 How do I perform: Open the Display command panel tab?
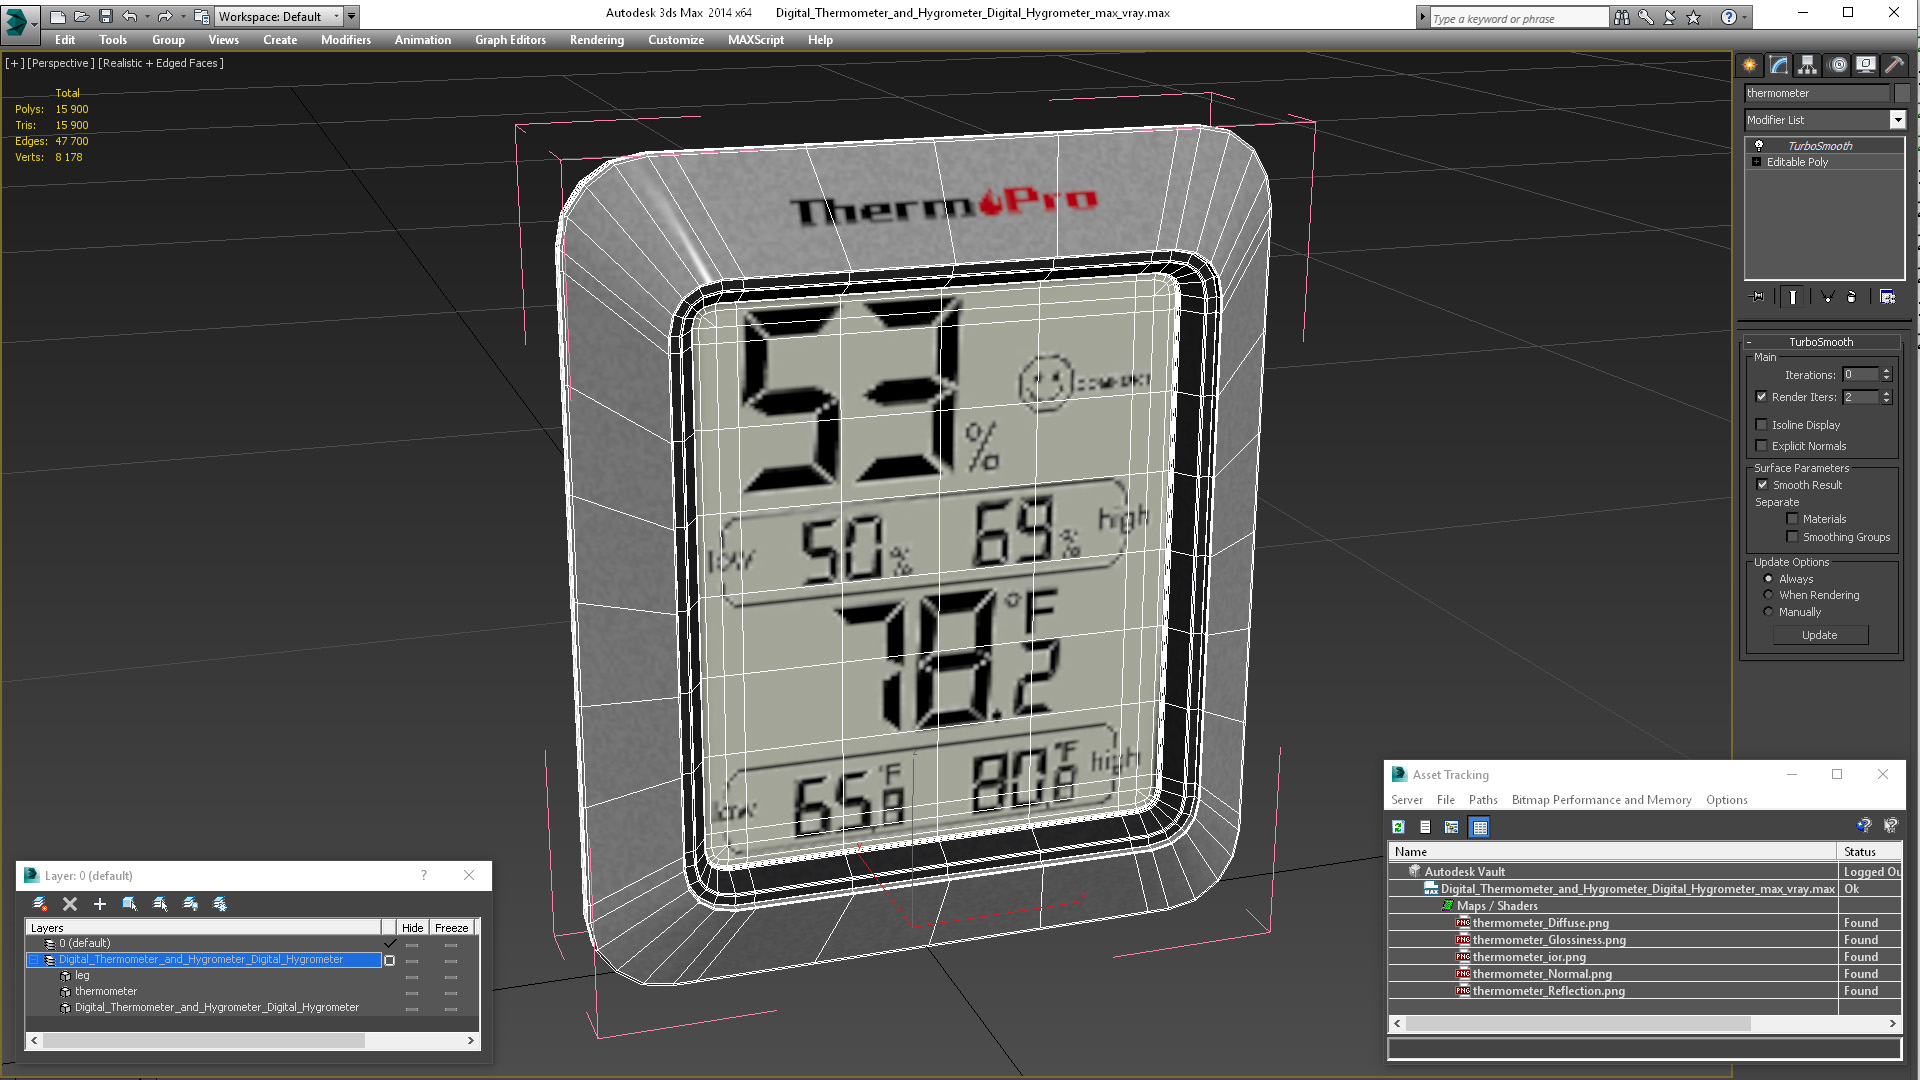click(x=1866, y=65)
